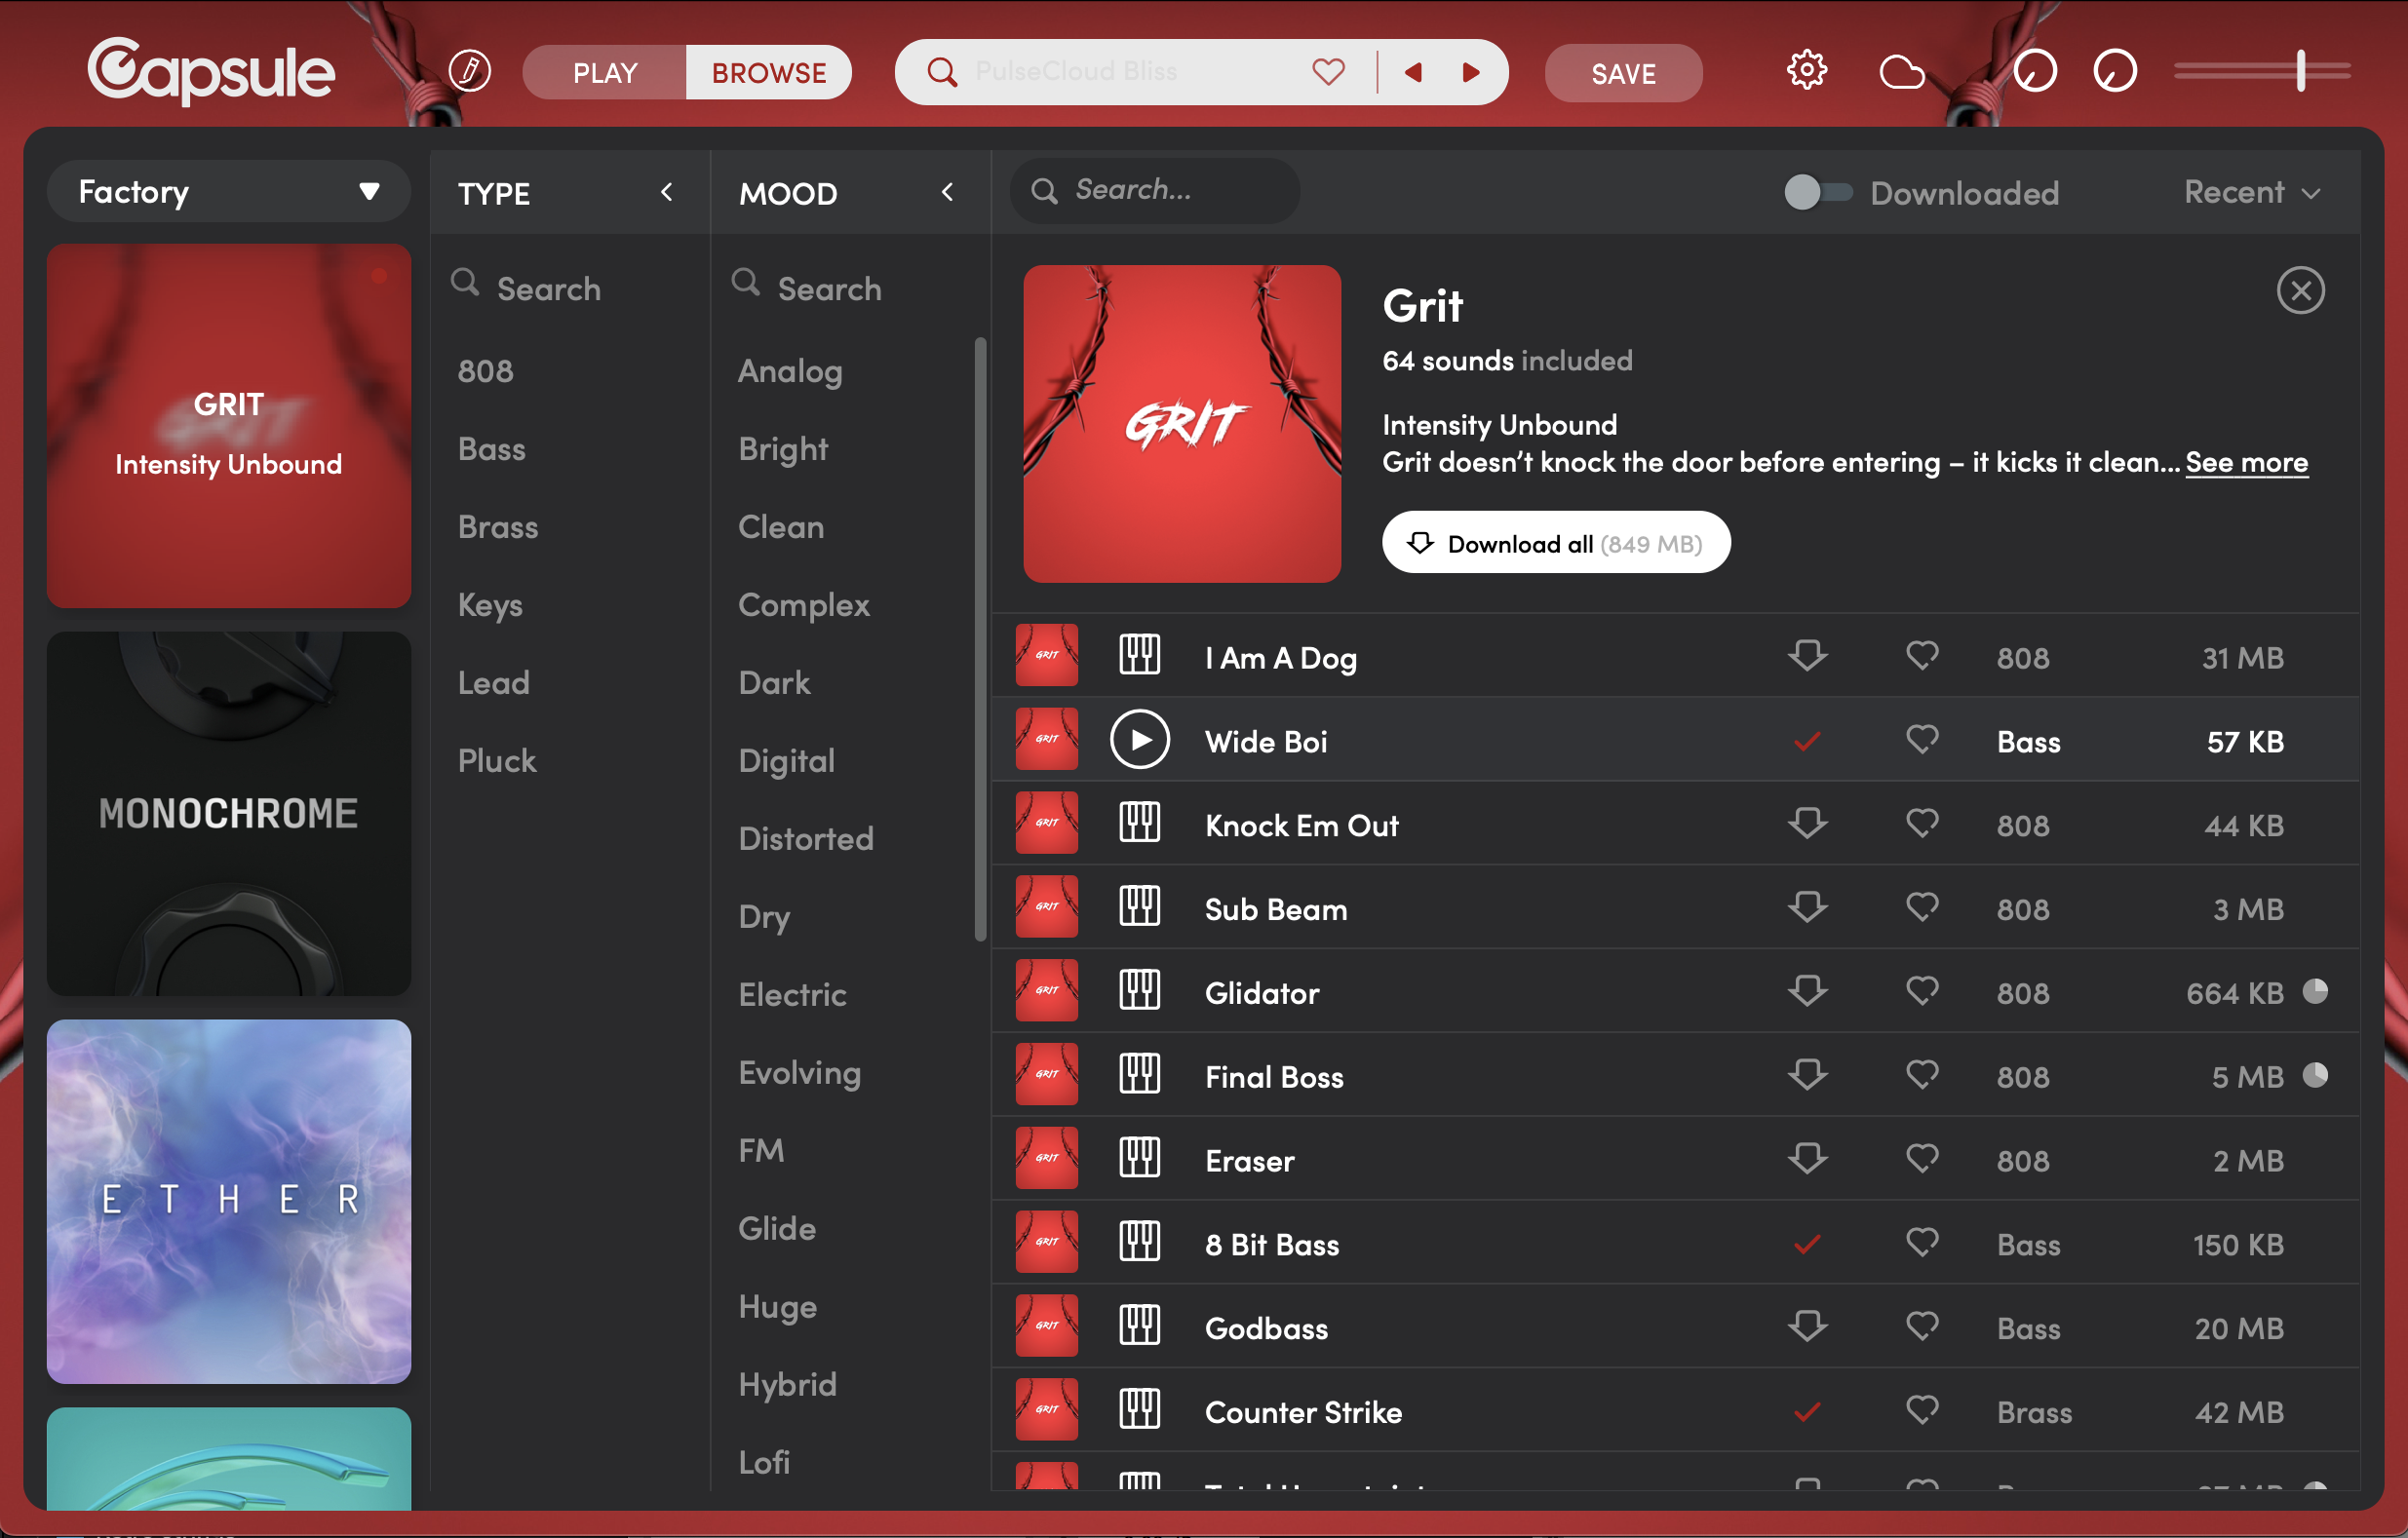This screenshot has height=1538, width=2408.
Task: Click the pencil edit icon near logo
Action: pos(469,71)
